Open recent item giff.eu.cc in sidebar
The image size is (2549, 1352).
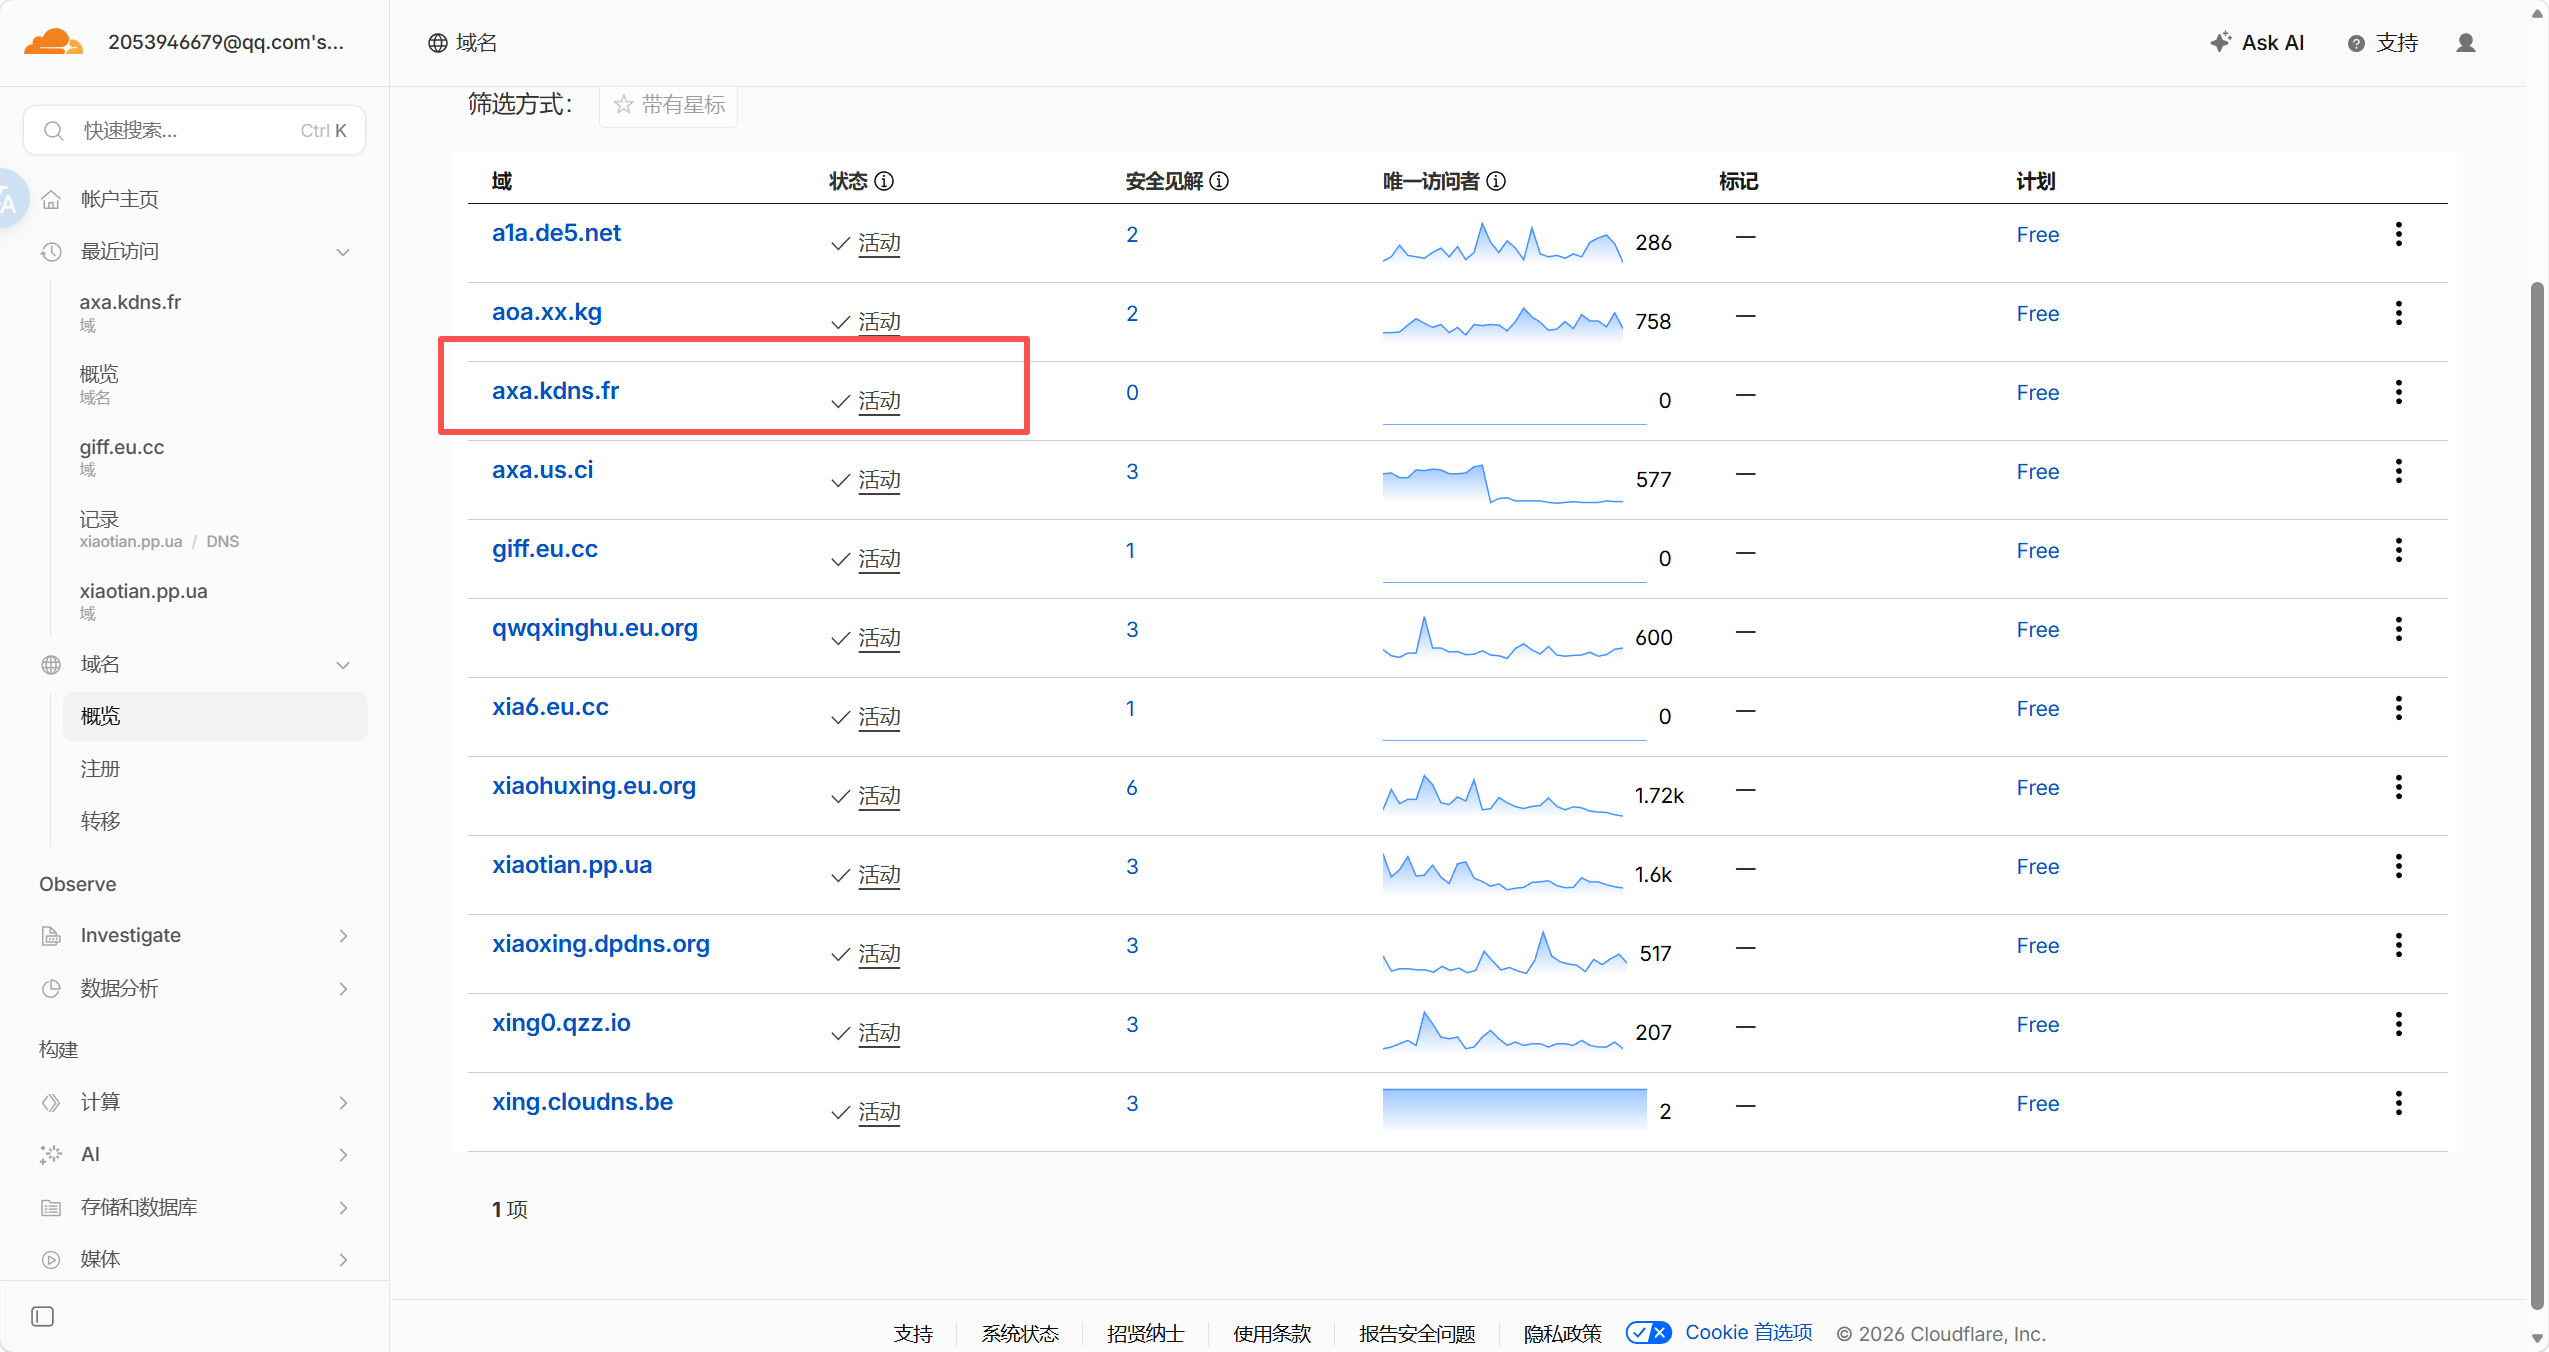122,456
